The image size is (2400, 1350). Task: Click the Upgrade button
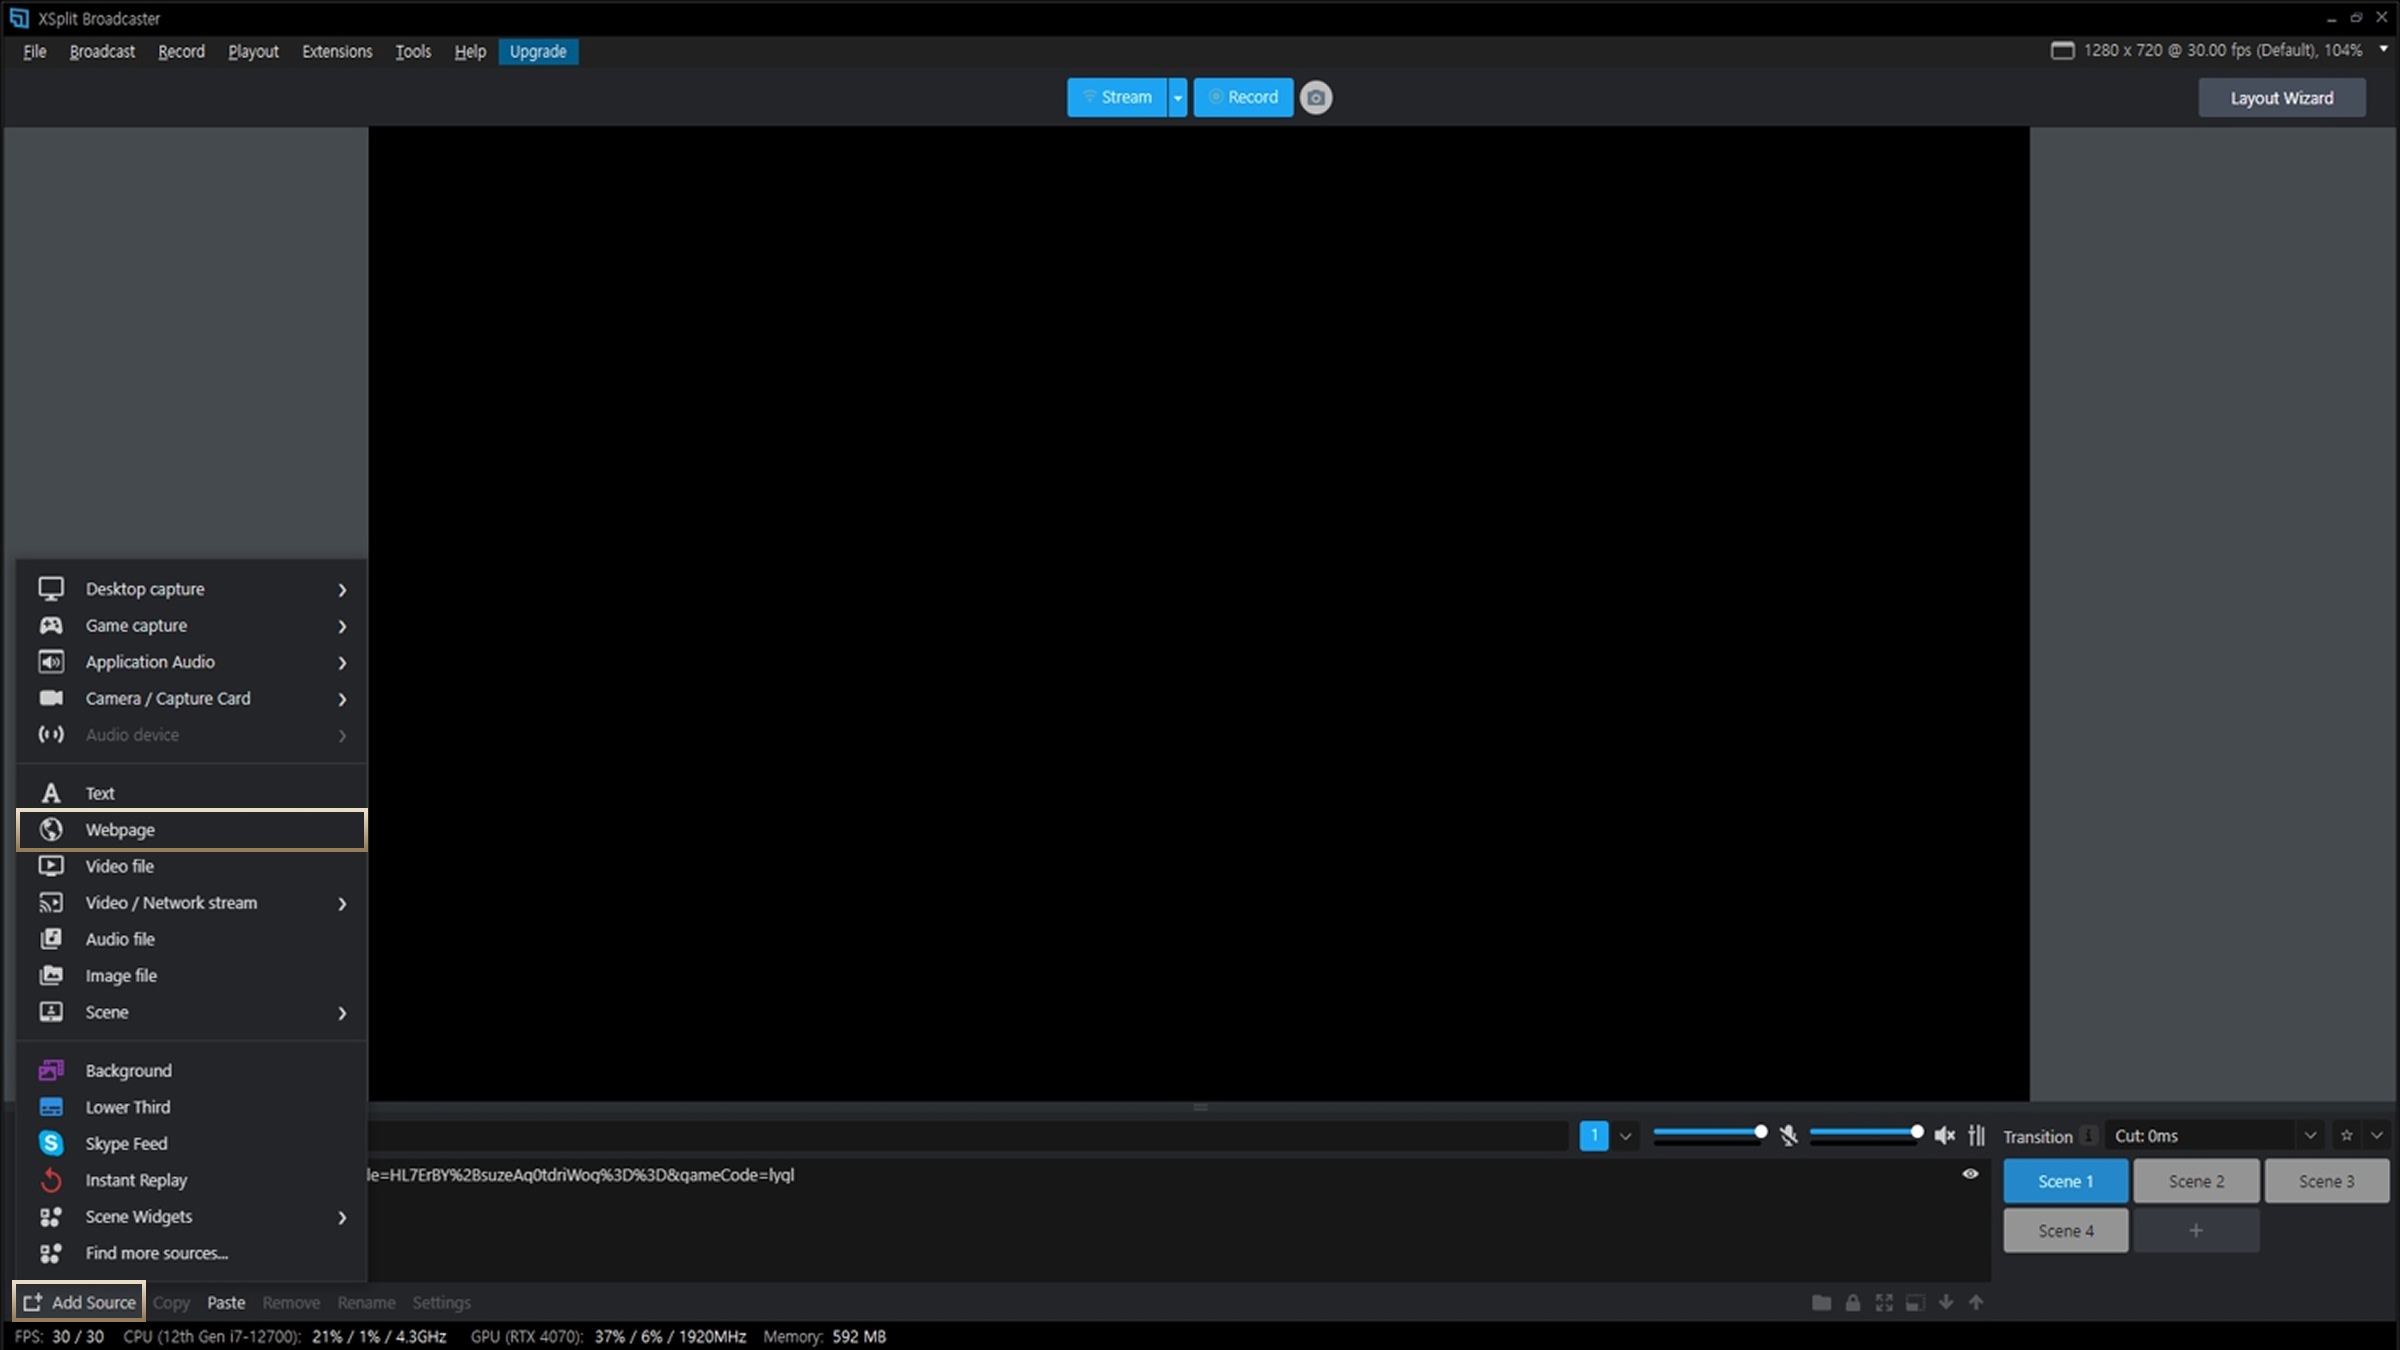[x=538, y=51]
